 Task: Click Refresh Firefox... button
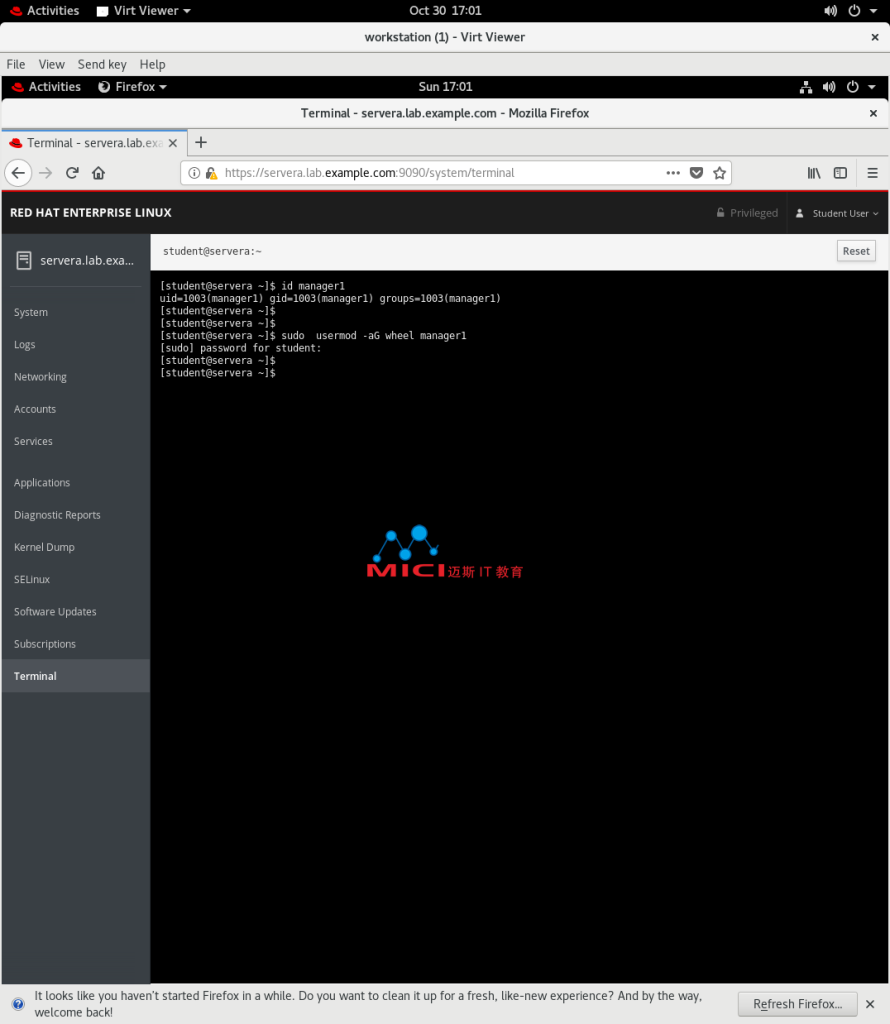797,1004
